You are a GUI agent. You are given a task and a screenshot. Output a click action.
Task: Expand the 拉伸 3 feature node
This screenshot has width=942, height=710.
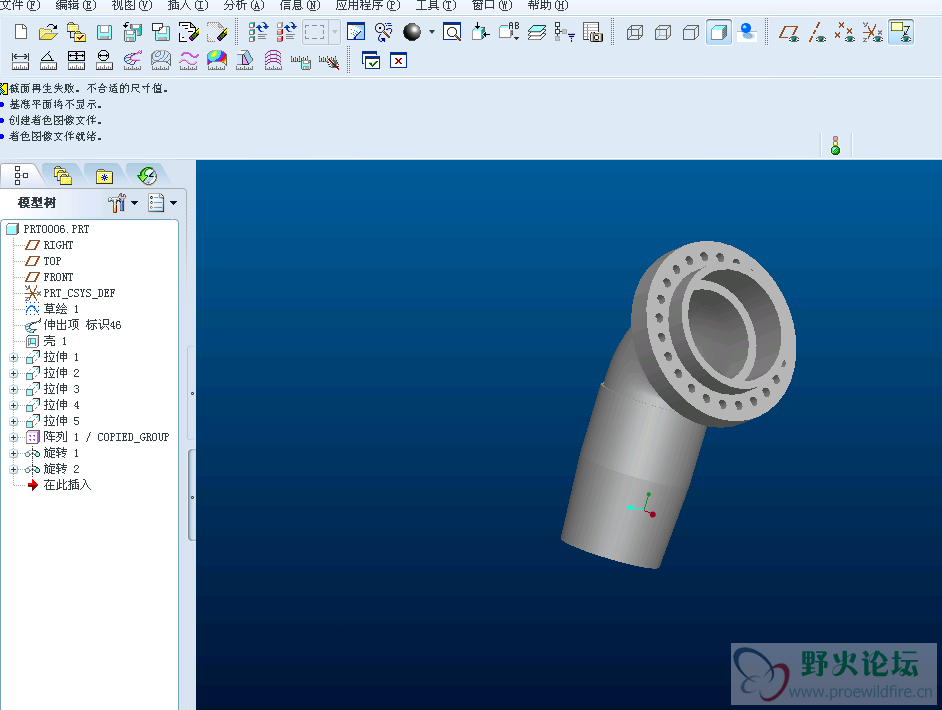click(14, 389)
